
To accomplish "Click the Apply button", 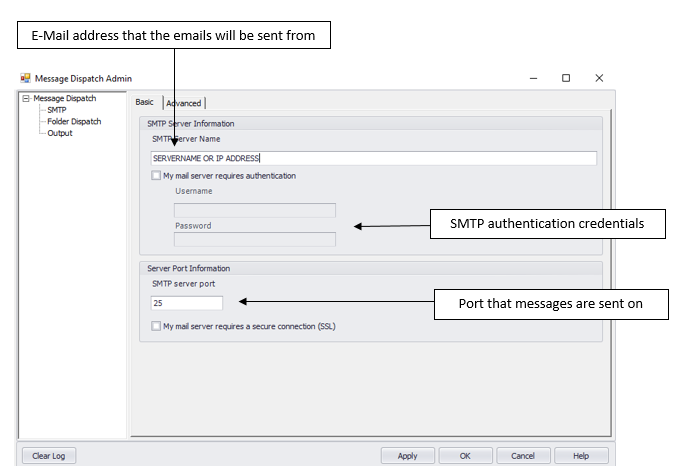I will coord(408,456).
